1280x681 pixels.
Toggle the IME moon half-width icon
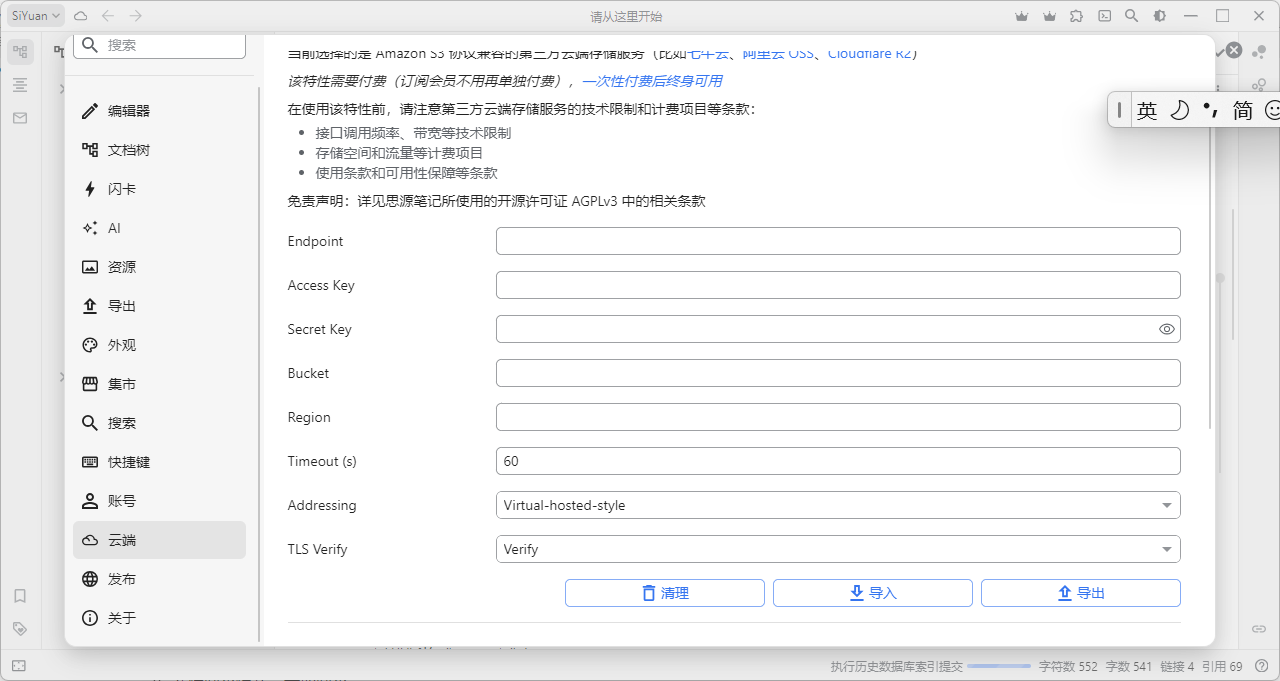click(x=1179, y=110)
